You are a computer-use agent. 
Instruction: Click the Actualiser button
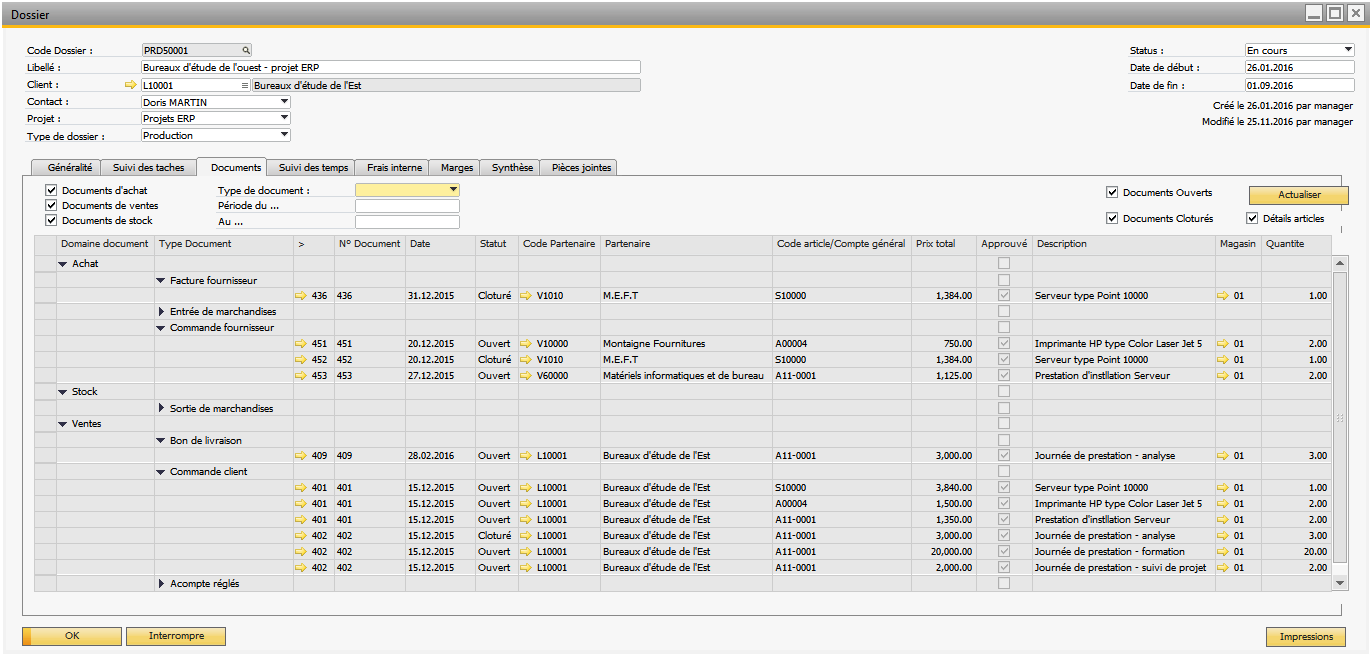(x=1298, y=195)
